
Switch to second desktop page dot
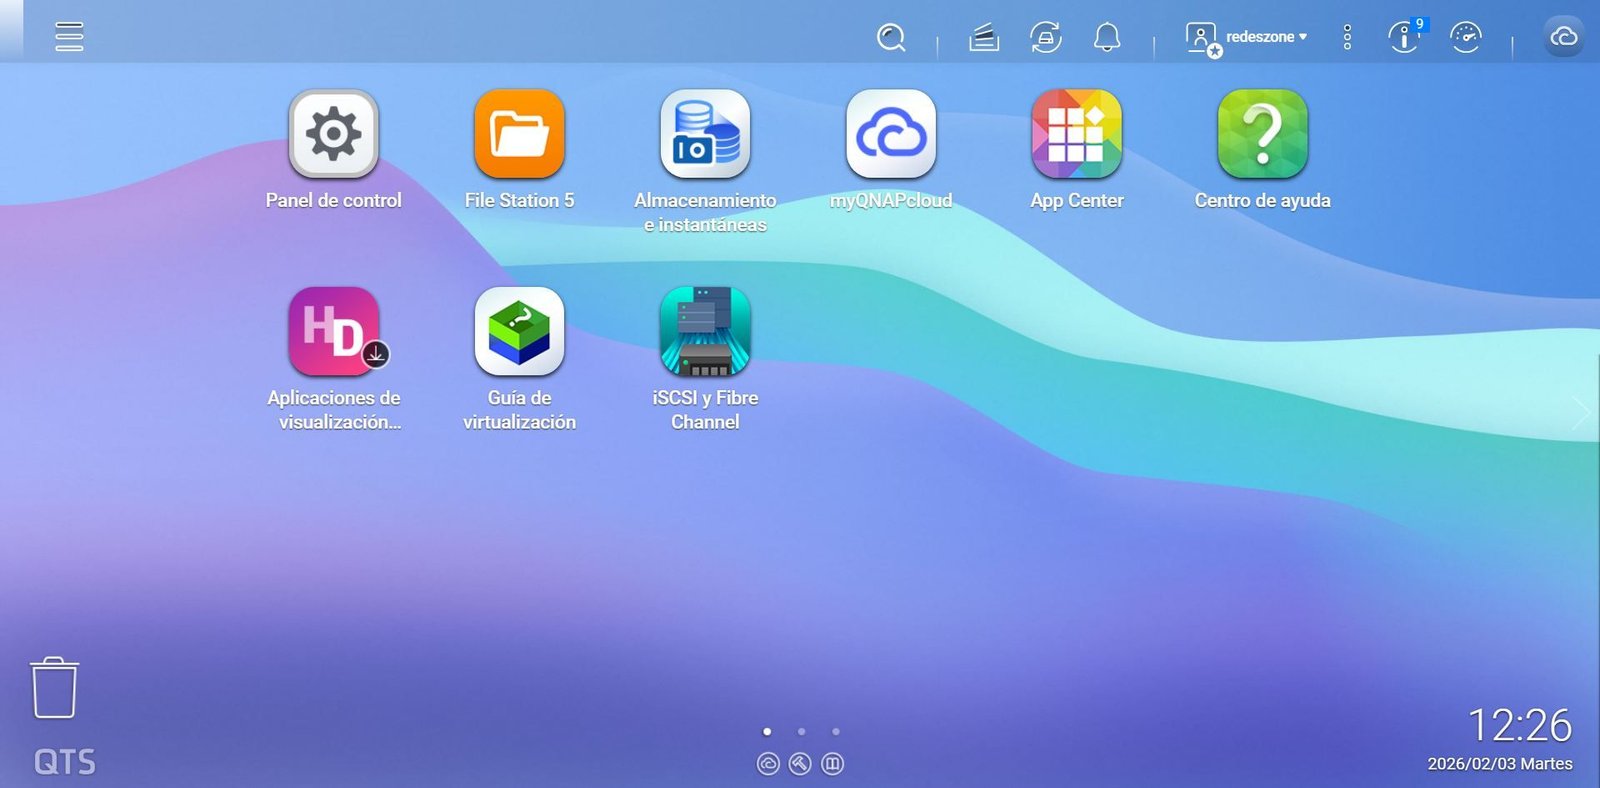click(801, 731)
